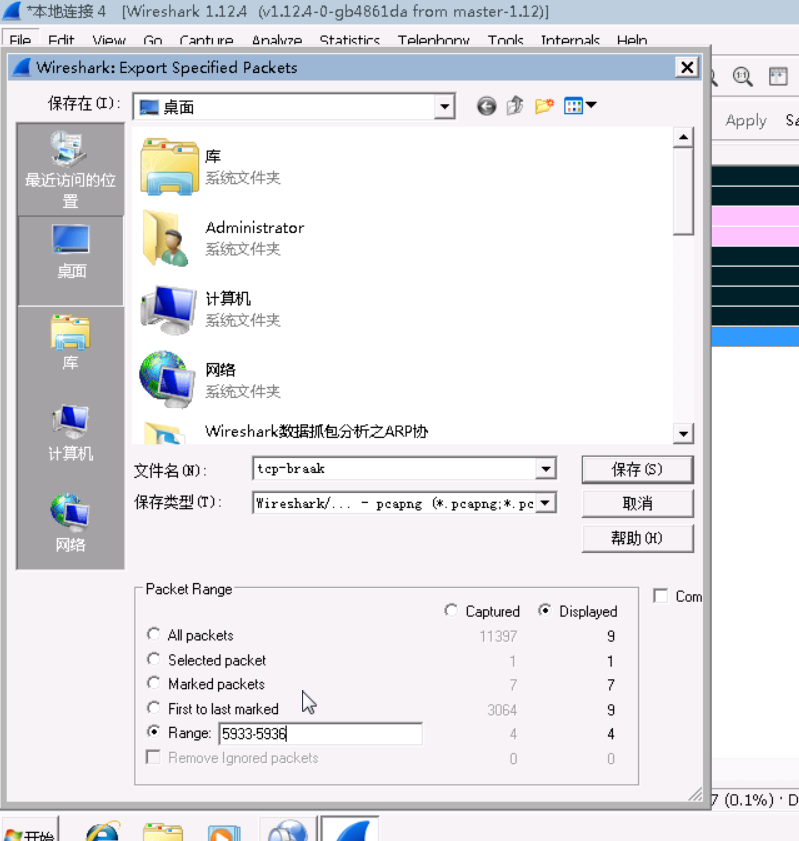Expand the 保存在 location dropdown
This screenshot has width=799, height=841.
pos(445,107)
